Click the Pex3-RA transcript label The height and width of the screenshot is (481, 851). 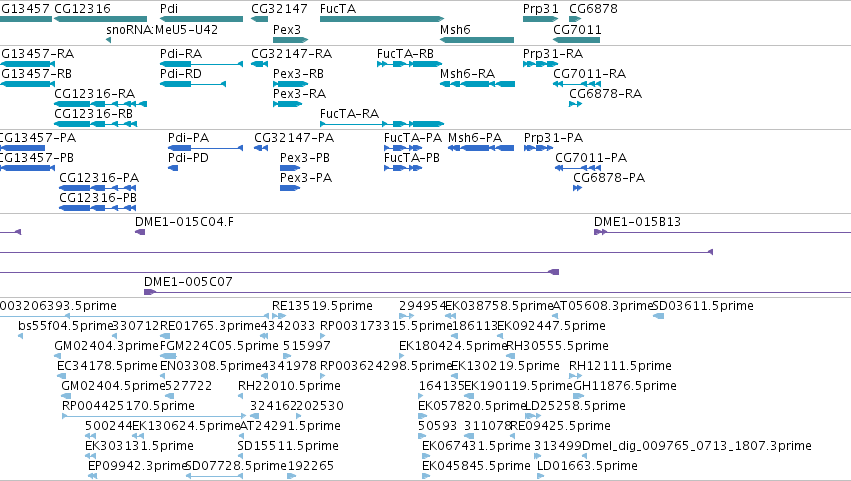(x=299, y=93)
